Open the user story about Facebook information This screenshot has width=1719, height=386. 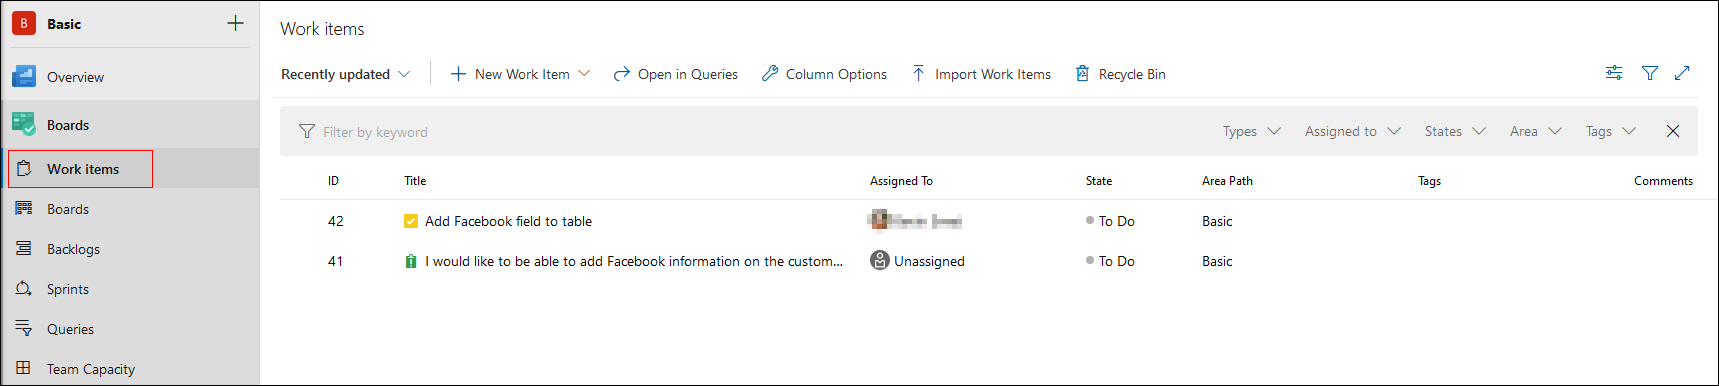[x=634, y=261]
